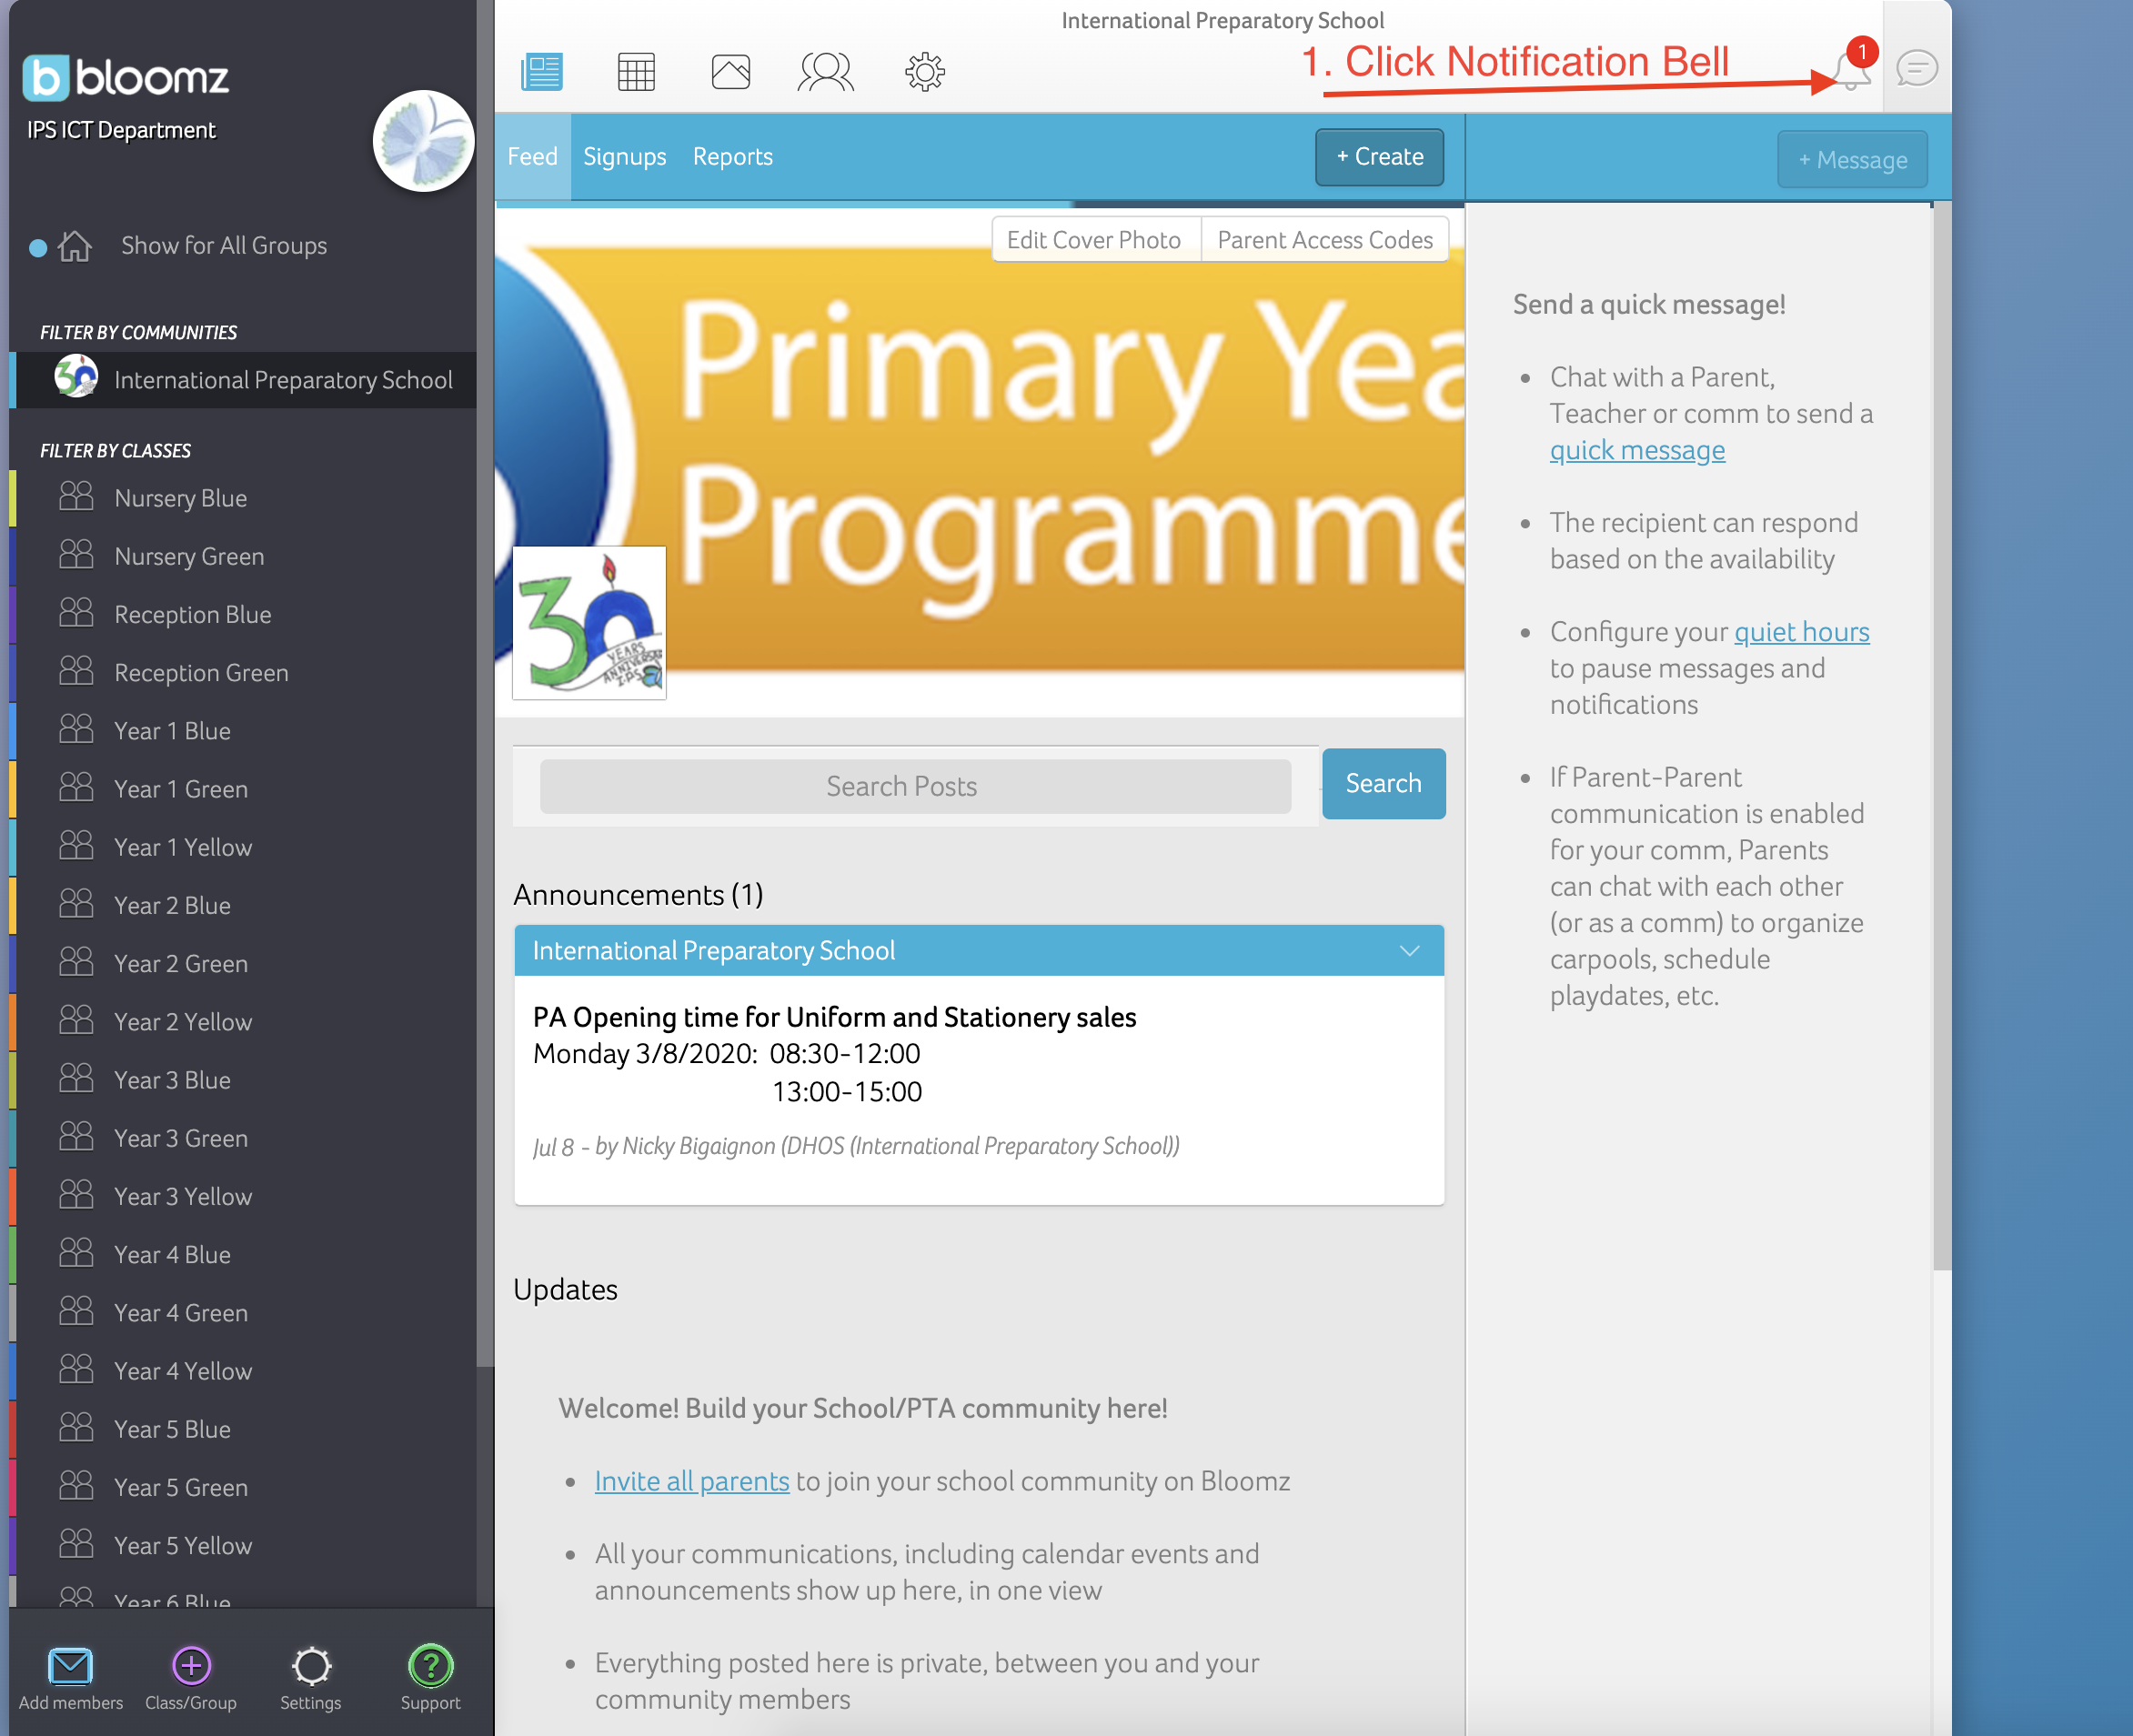Screen dimensions: 2133x1736
Task: Filter by Year 3 Yellow class
Action: (x=182, y=1196)
